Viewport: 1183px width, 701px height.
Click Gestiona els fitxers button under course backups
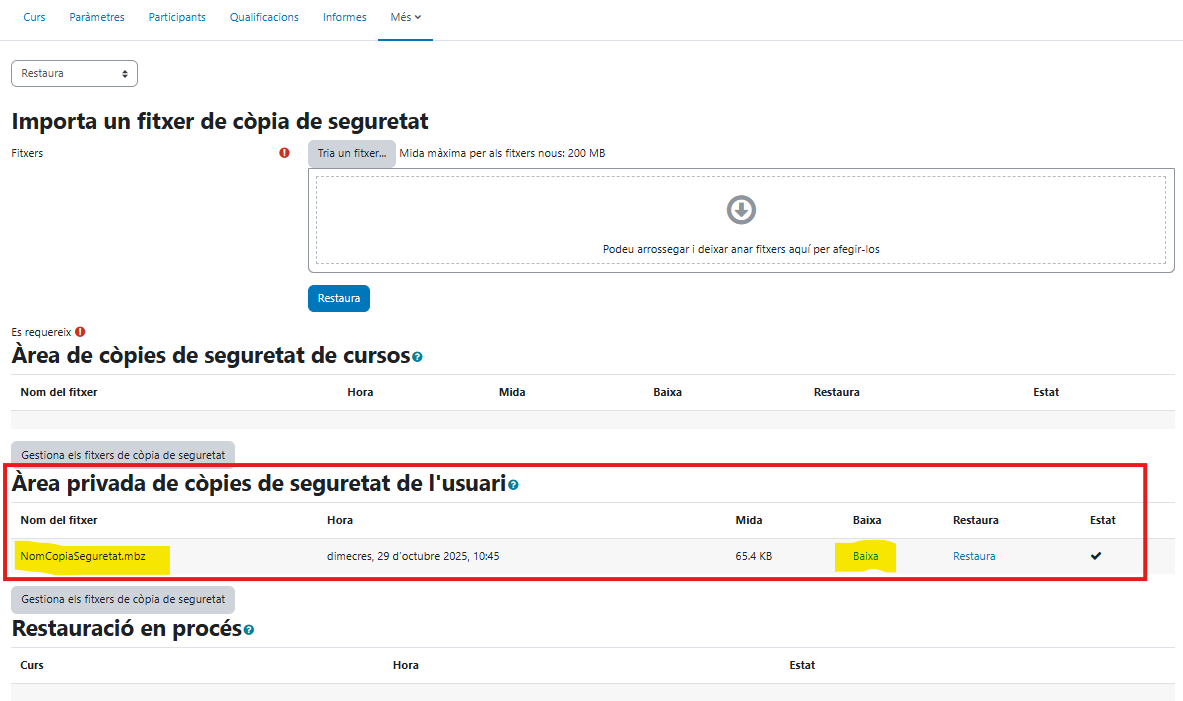pyautogui.click(x=123, y=455)
